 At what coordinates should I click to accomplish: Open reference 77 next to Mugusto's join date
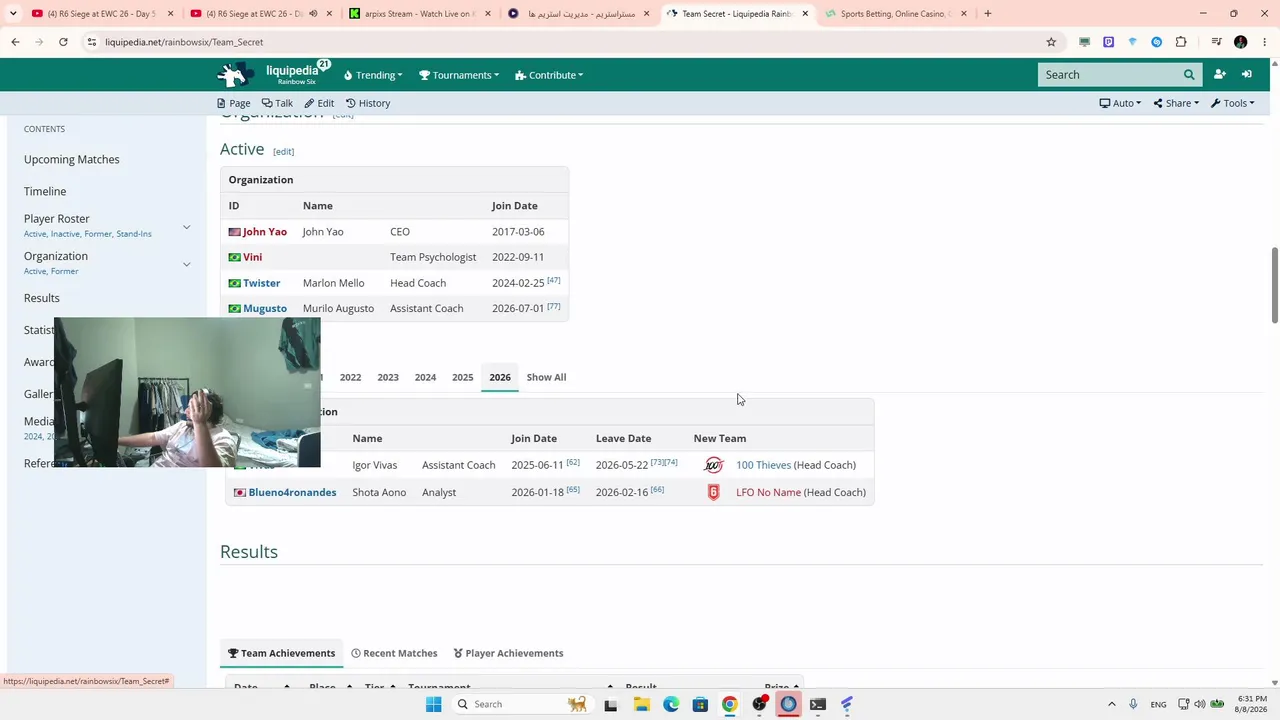pyautogui.click(x=554, y=306)
